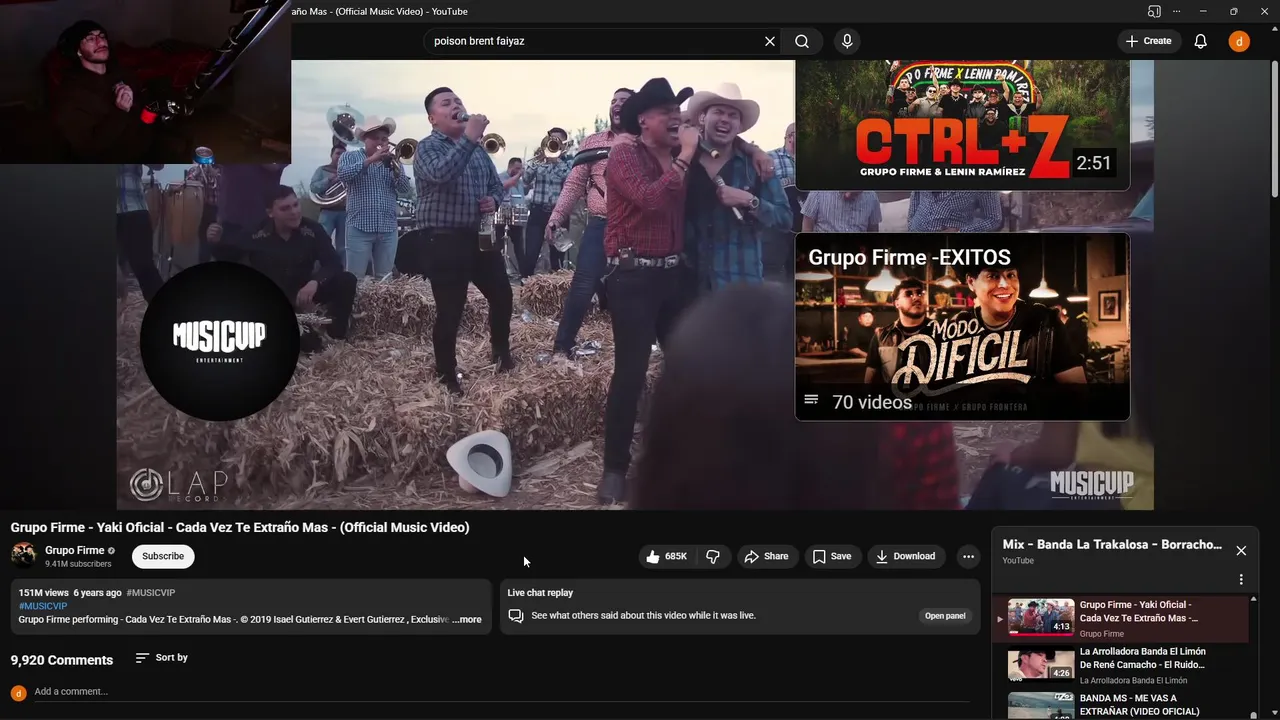Click the Mix - Banda La Trakalosa title
Screen dimensions: 1280x720
point(1112,545)
